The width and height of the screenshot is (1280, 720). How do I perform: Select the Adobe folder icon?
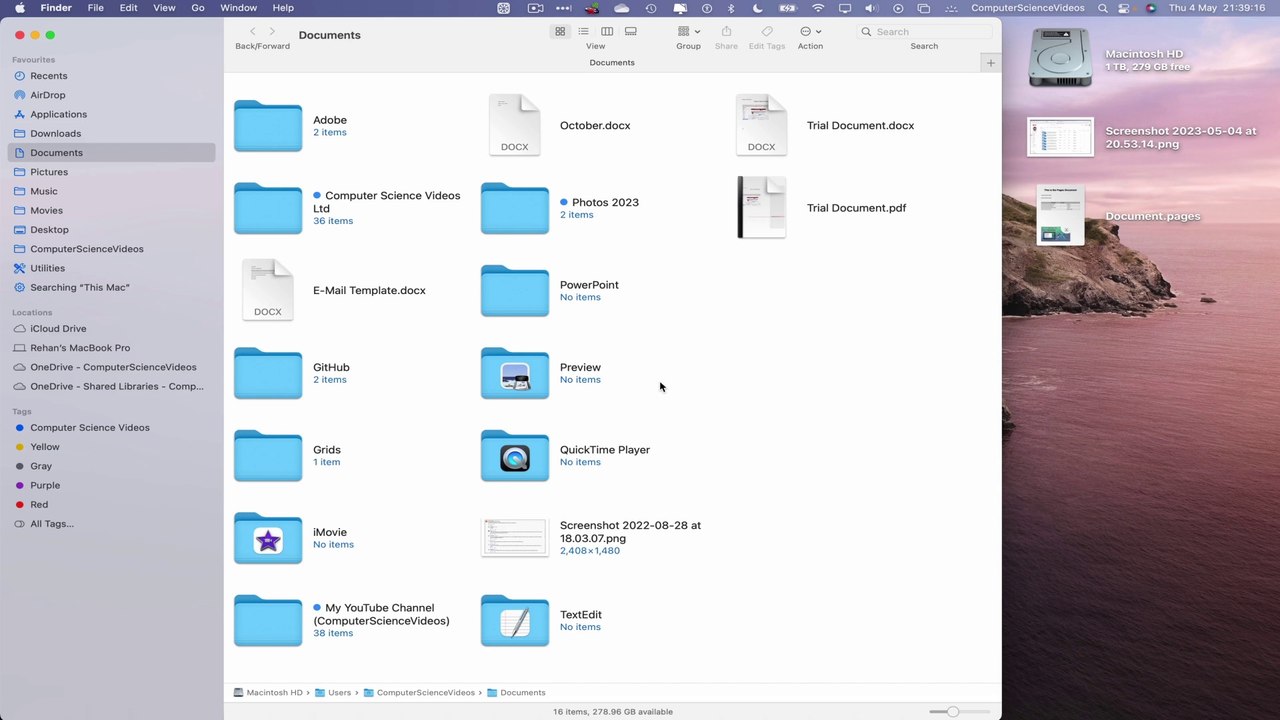tap(268, 126)
